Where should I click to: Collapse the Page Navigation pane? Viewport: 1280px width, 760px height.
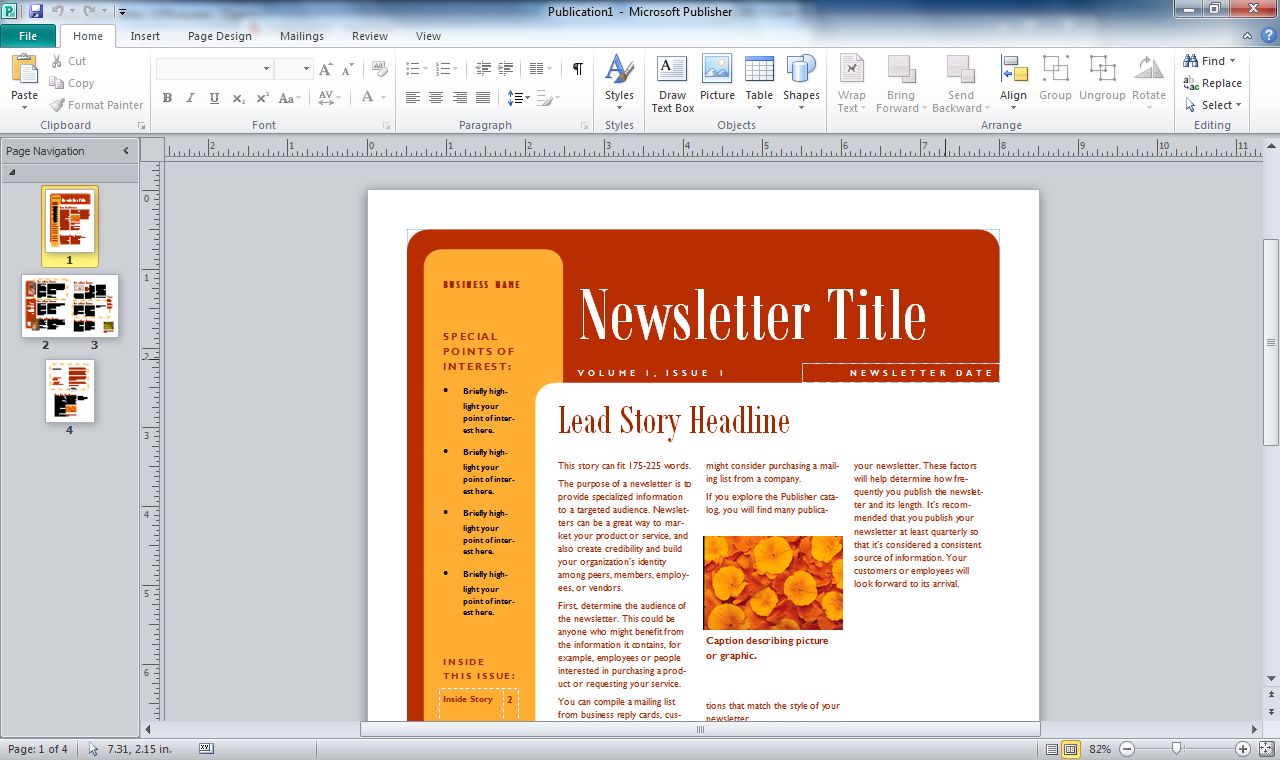pyautogui.click(x=126, y=151)
